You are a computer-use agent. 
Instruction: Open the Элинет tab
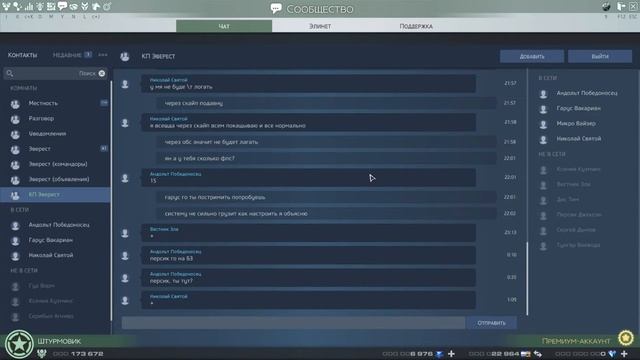(x=320, y=26)
